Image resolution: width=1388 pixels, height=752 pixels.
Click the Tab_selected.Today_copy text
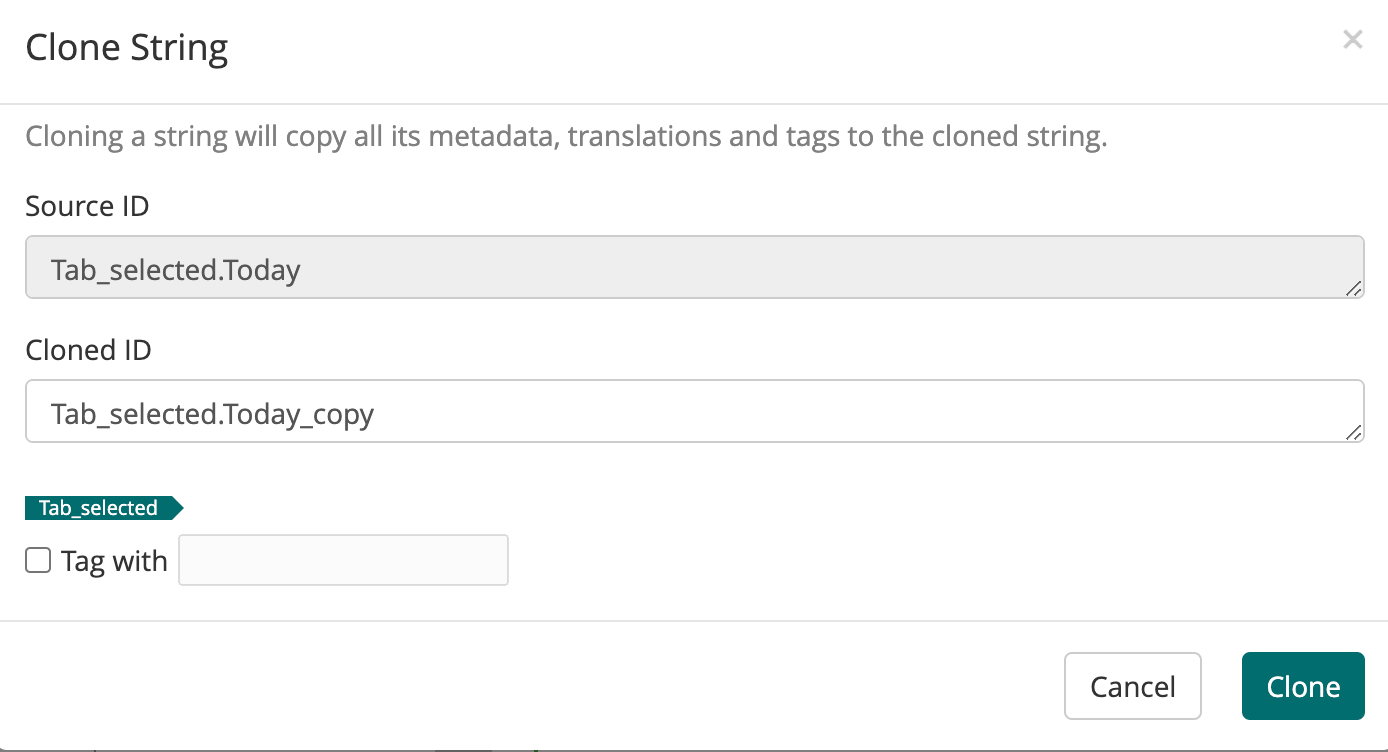(x=212, y=413)
